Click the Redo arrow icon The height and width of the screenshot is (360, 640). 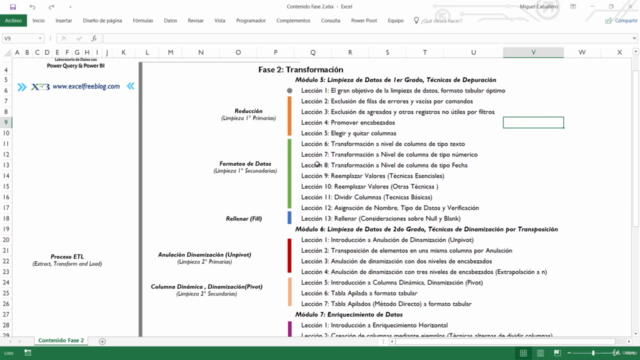click(x=51, y=7)
